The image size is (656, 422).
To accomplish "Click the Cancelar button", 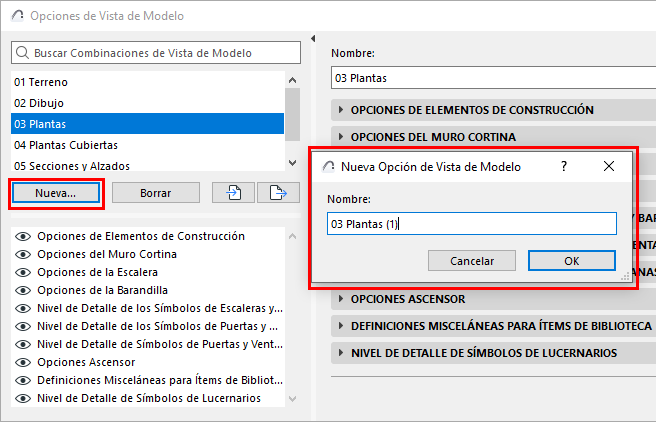I will 472,261.
